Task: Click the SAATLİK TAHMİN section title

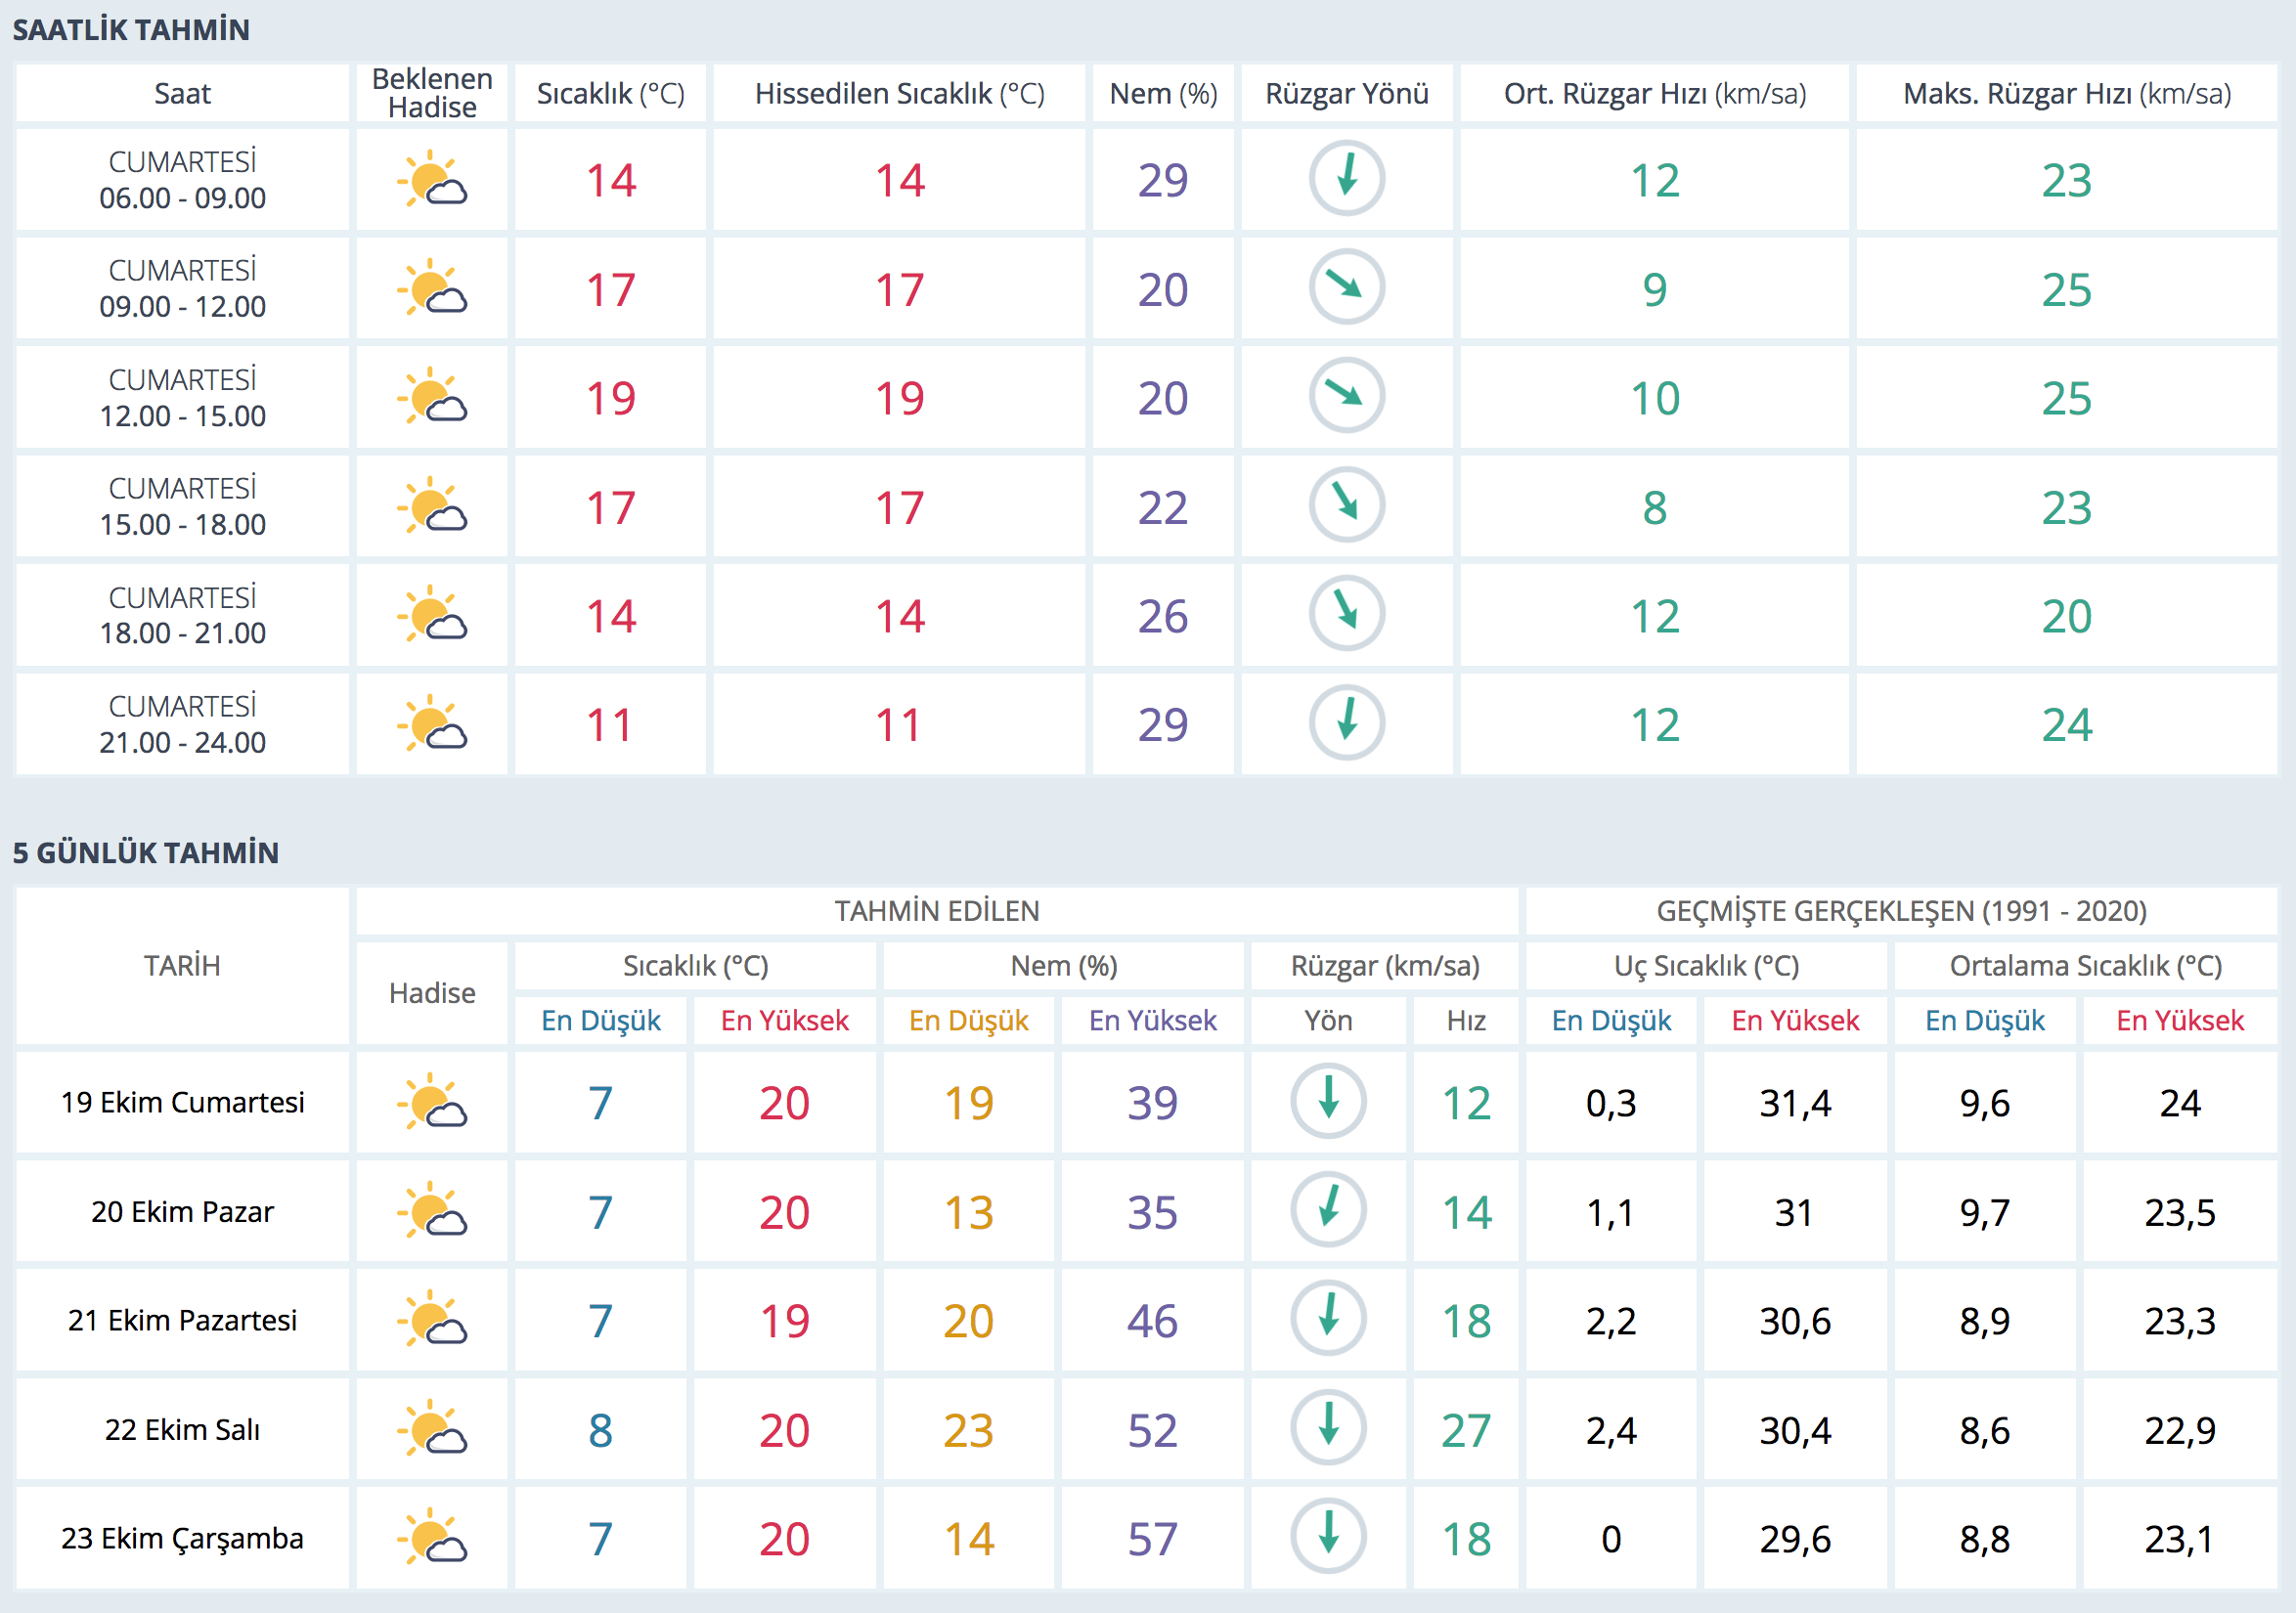Action: [x=131, y=30]
